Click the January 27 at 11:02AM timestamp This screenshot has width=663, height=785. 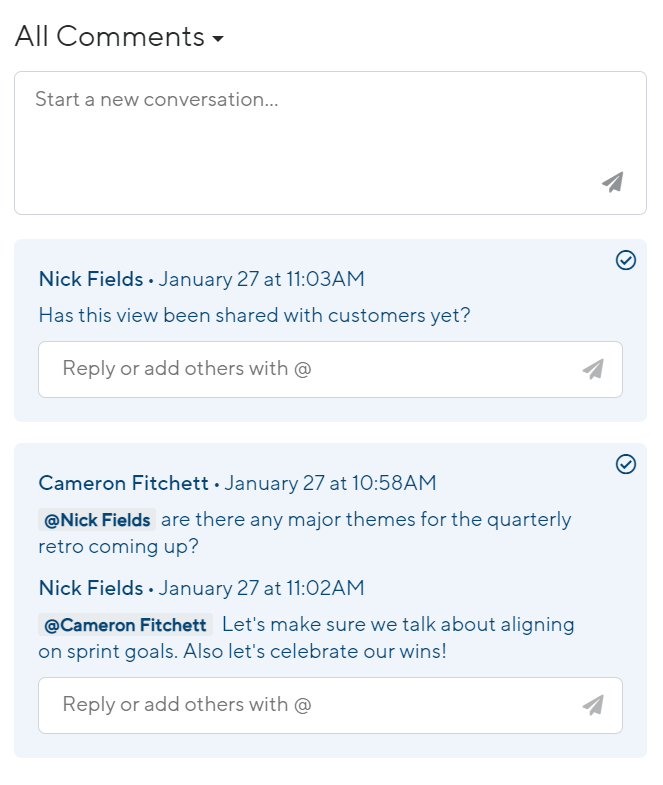click(261, 587)
